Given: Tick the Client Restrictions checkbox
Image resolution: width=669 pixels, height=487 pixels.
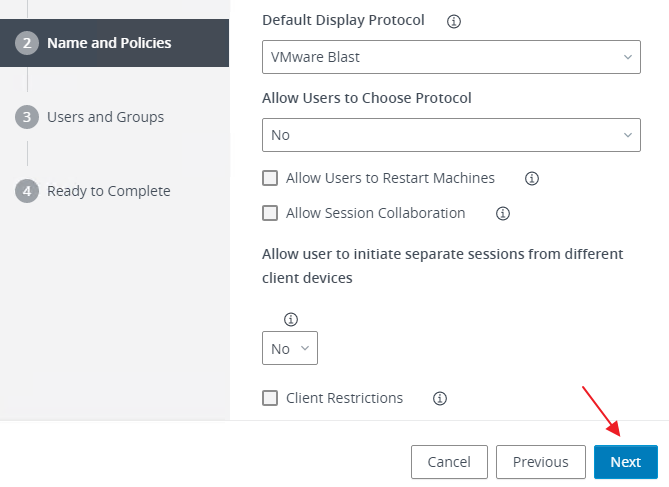Looking at the screenshot, I should tap(270, 398).
